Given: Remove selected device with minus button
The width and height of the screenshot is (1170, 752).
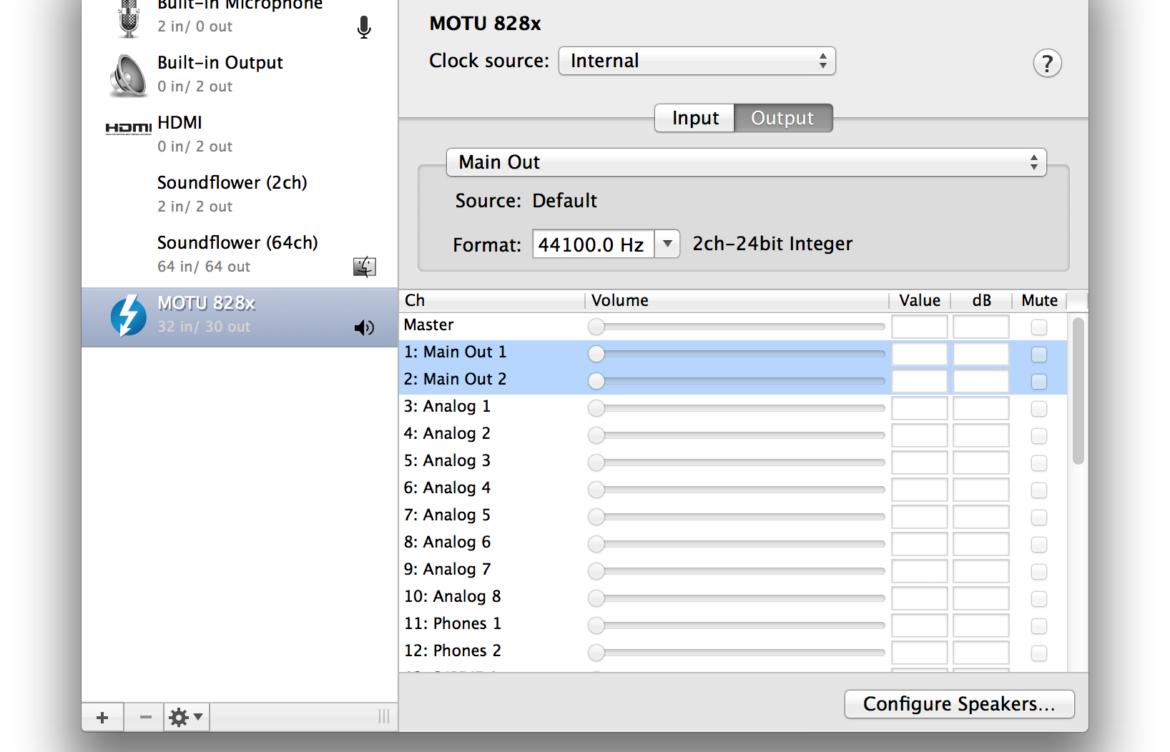Looking at the screenshot, I should pos(146,718).
